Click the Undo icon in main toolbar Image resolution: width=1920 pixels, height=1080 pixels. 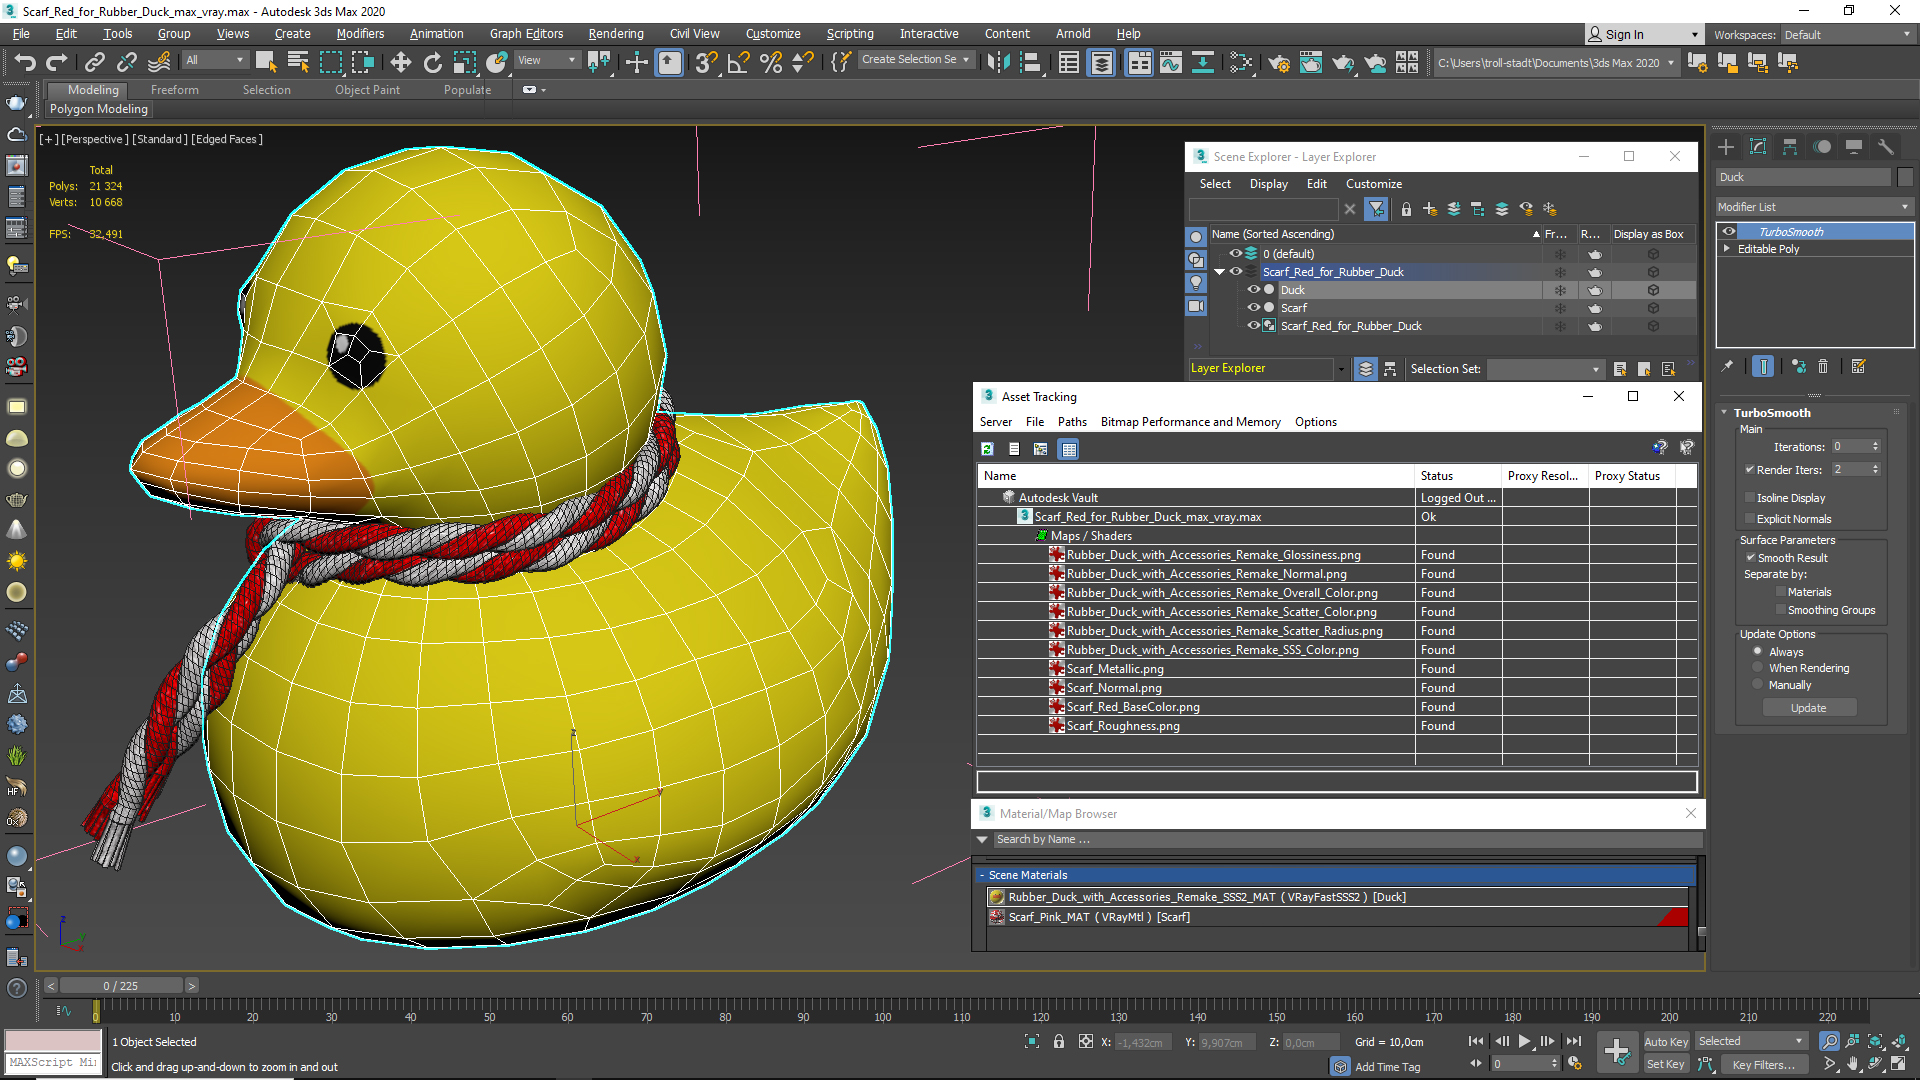coord(24,62)
